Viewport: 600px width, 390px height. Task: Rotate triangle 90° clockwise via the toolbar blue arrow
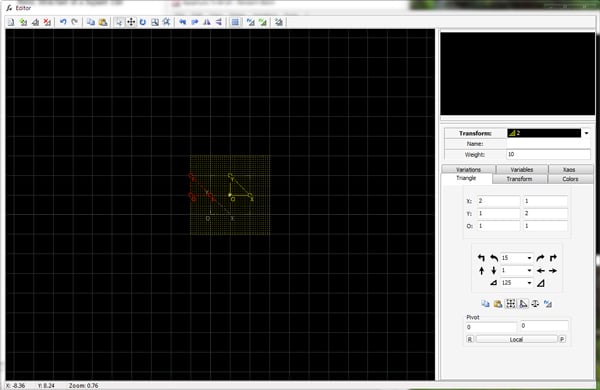pyautogui.click(x=194, y=22)
